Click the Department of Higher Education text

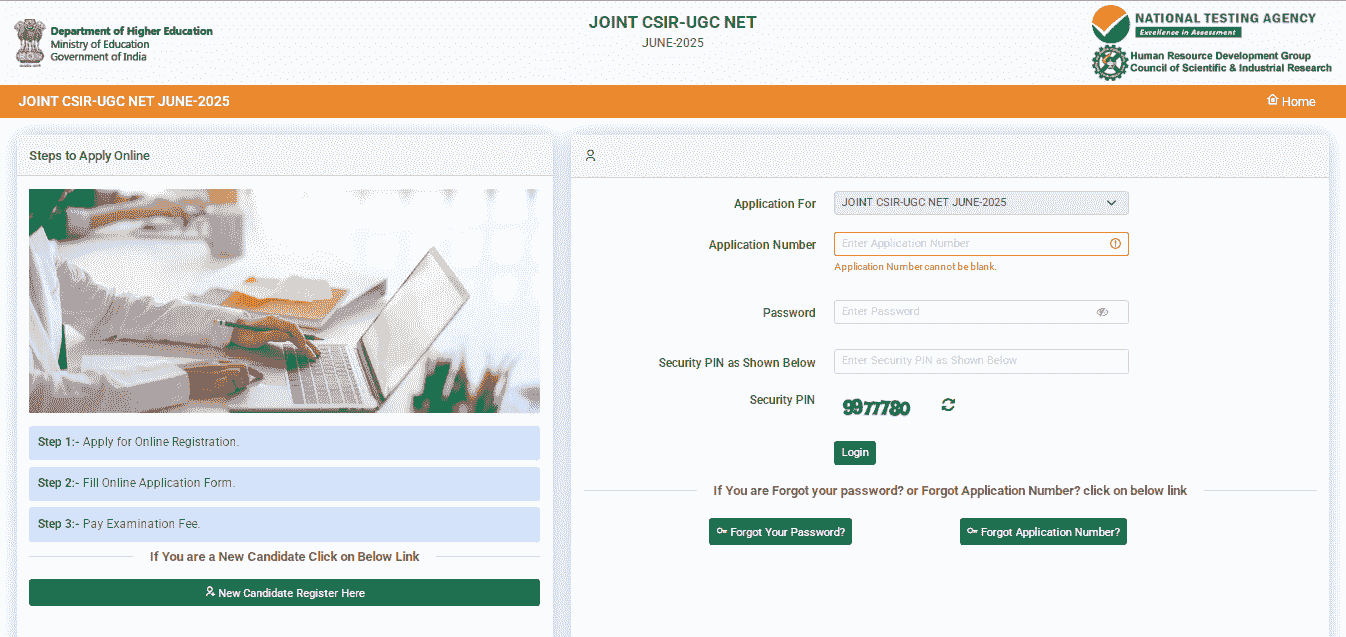(x=131, y=31)
